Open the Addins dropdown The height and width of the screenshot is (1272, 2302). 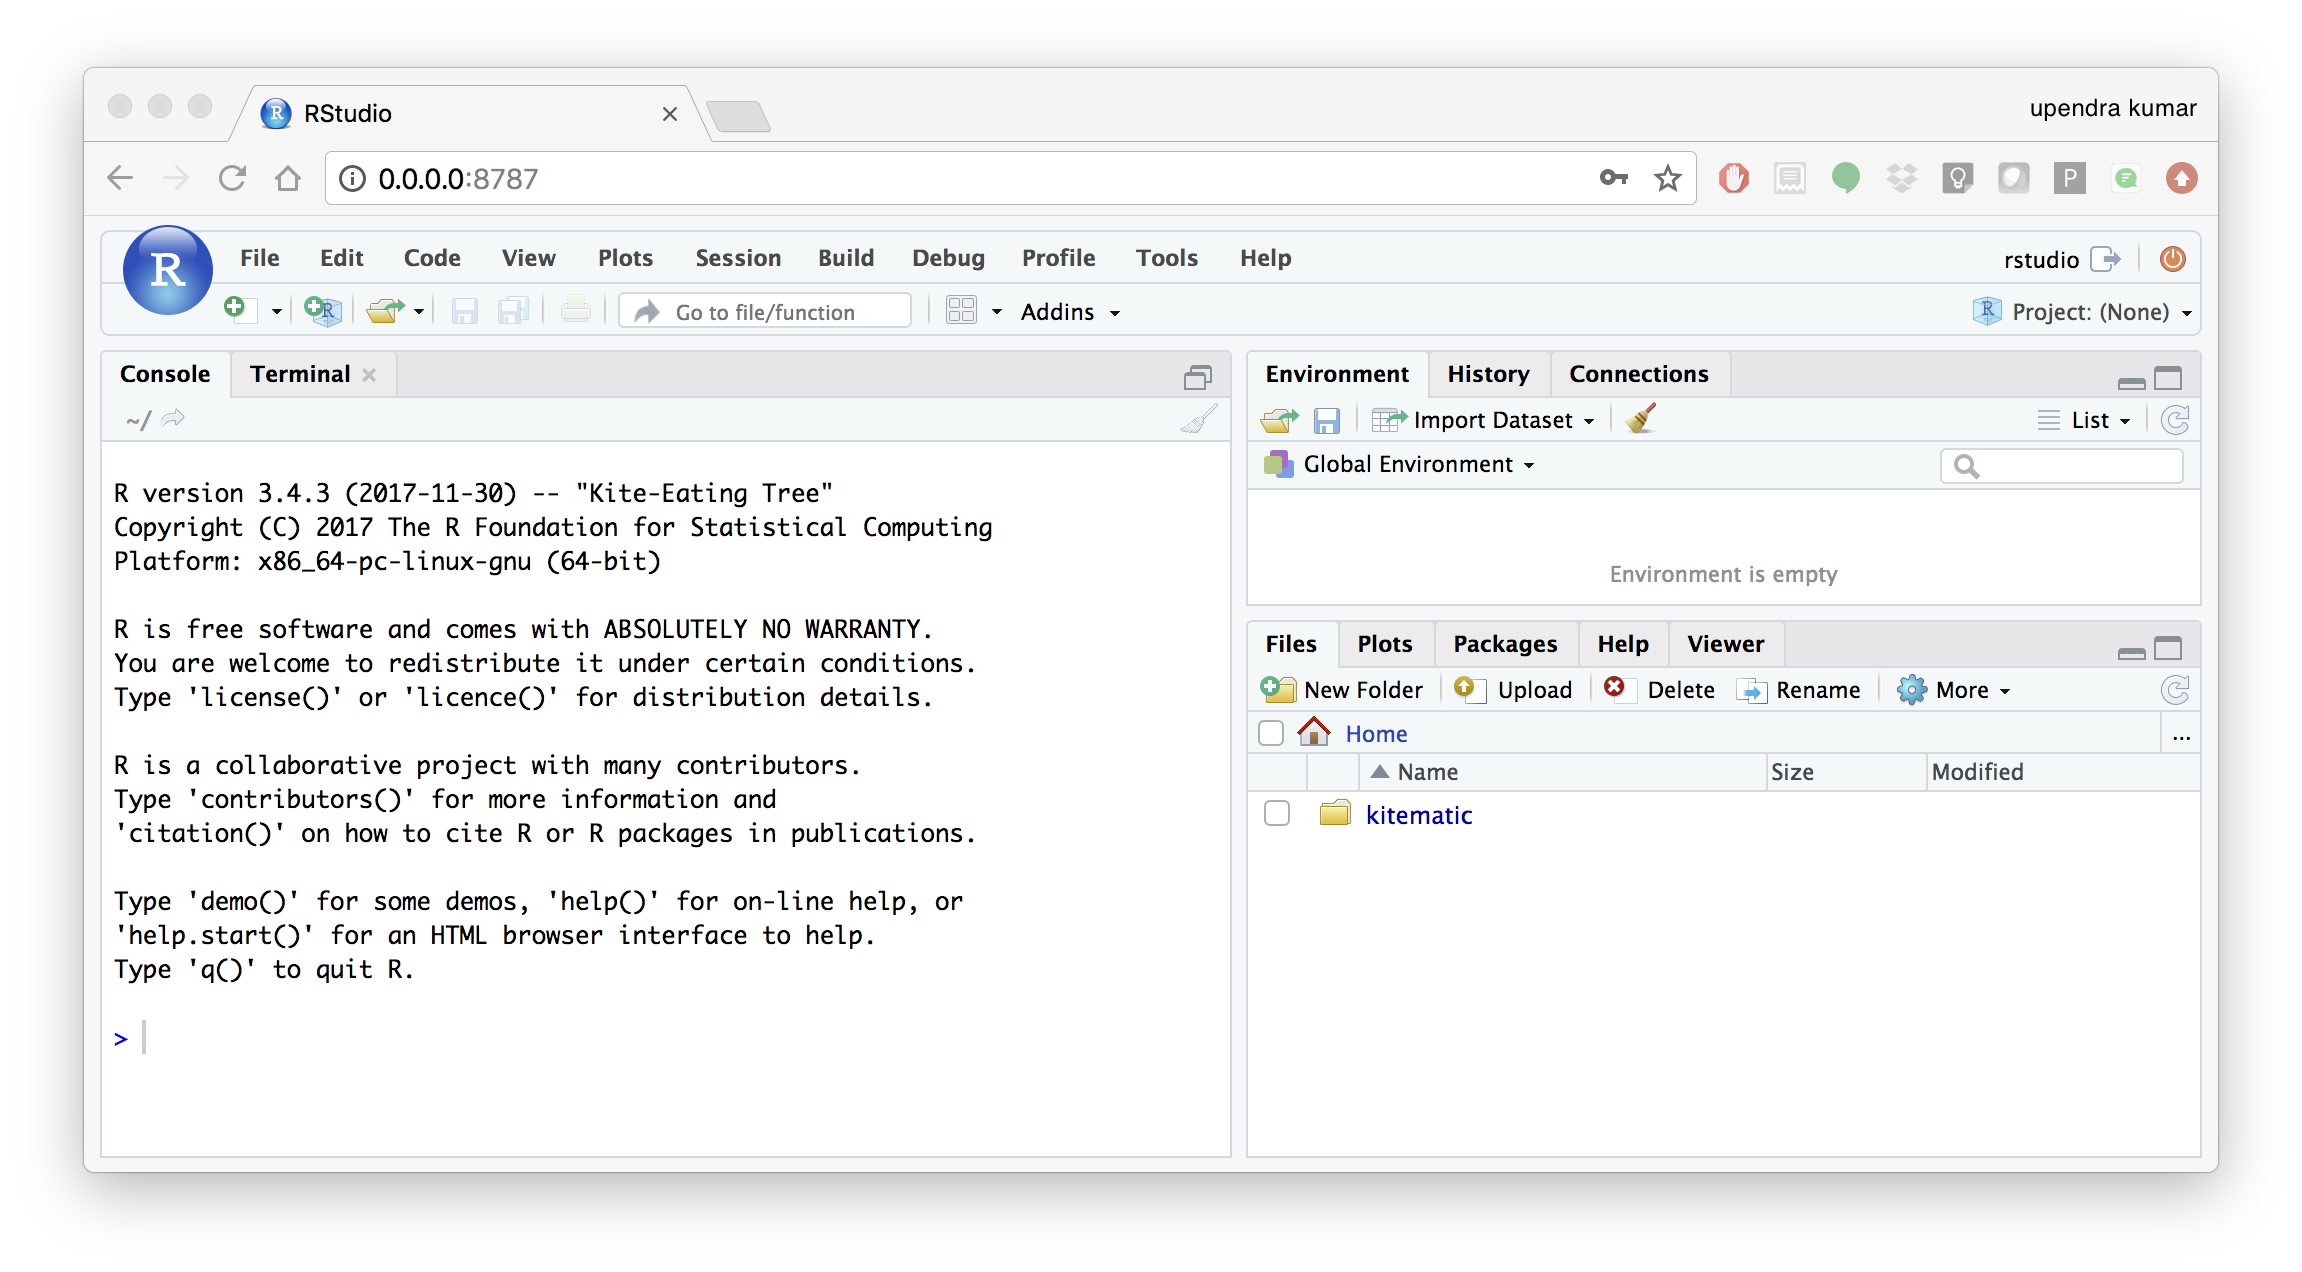pos(1070,312)
